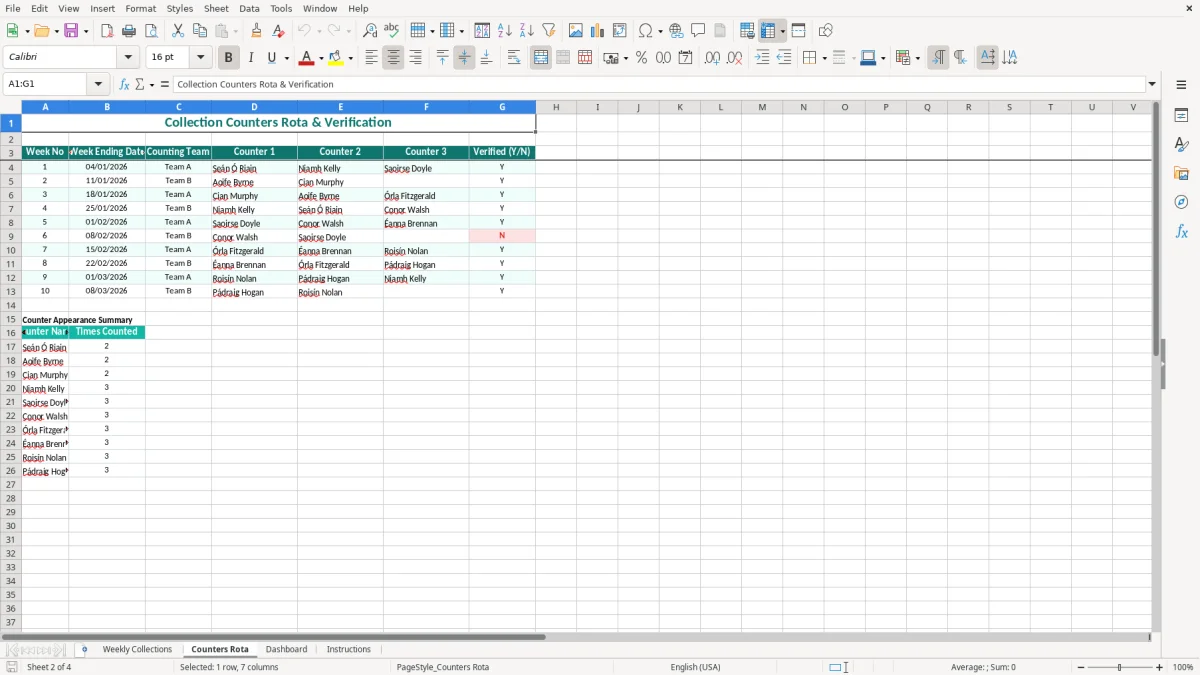Screen dimensions: 1200x675
Task: Open sidebar Properties panel button
Action: click(1181, 116)
